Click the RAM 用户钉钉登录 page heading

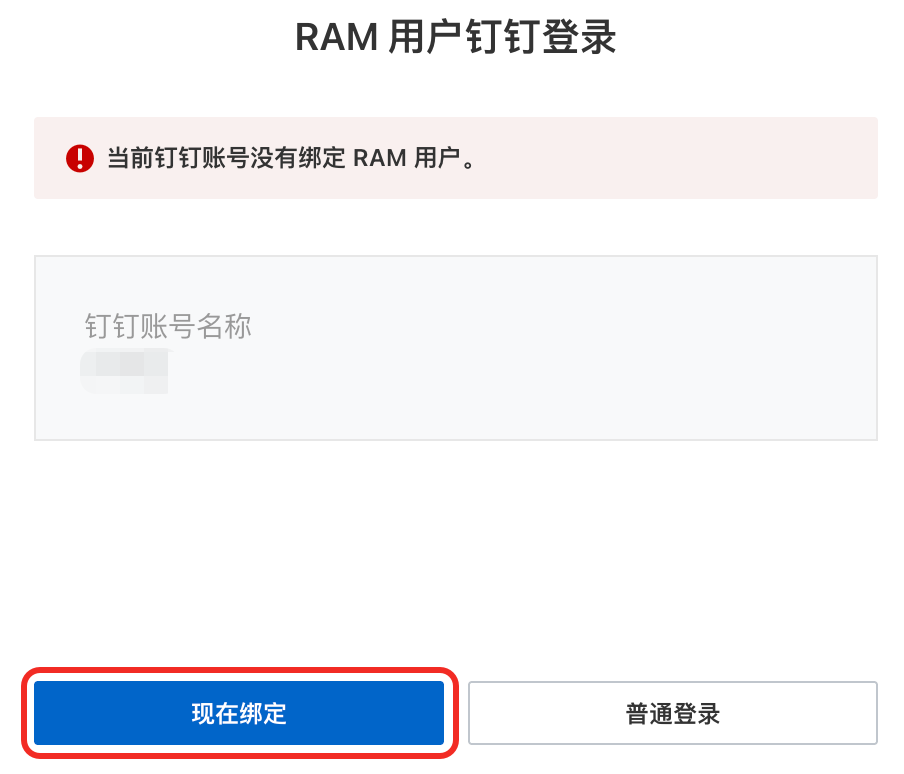[x=455, y=39]
